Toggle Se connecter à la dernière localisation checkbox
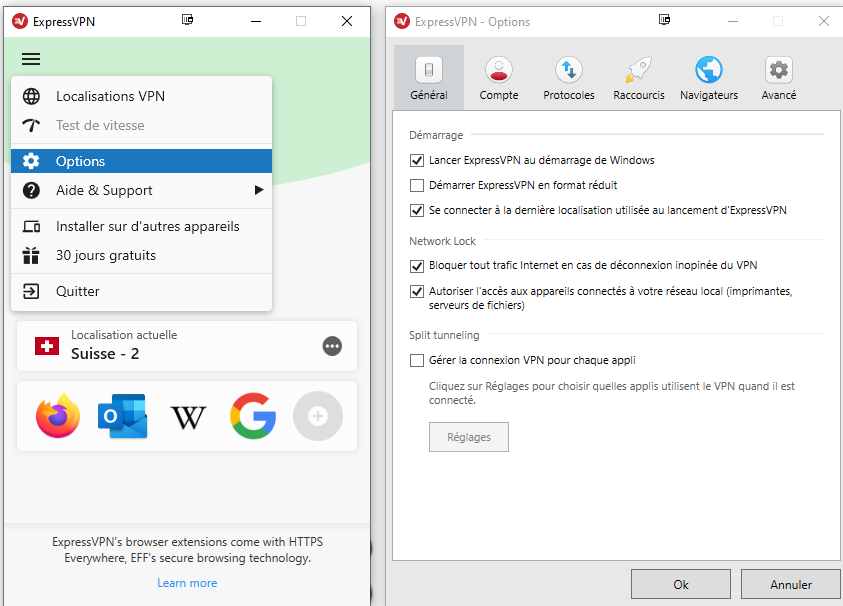Viewport: 843px width, 606px height. [417, 210]
